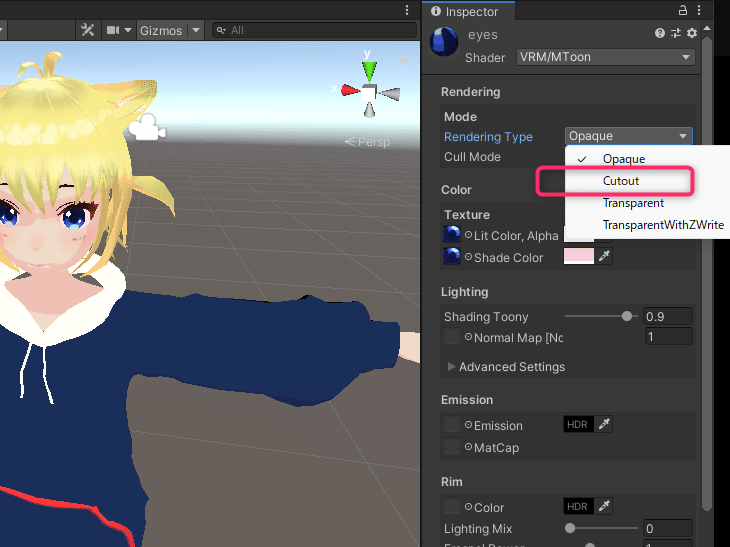The image size is (730, 547).
Task: Click the material preset sliders icon
Action: [676, 33]
